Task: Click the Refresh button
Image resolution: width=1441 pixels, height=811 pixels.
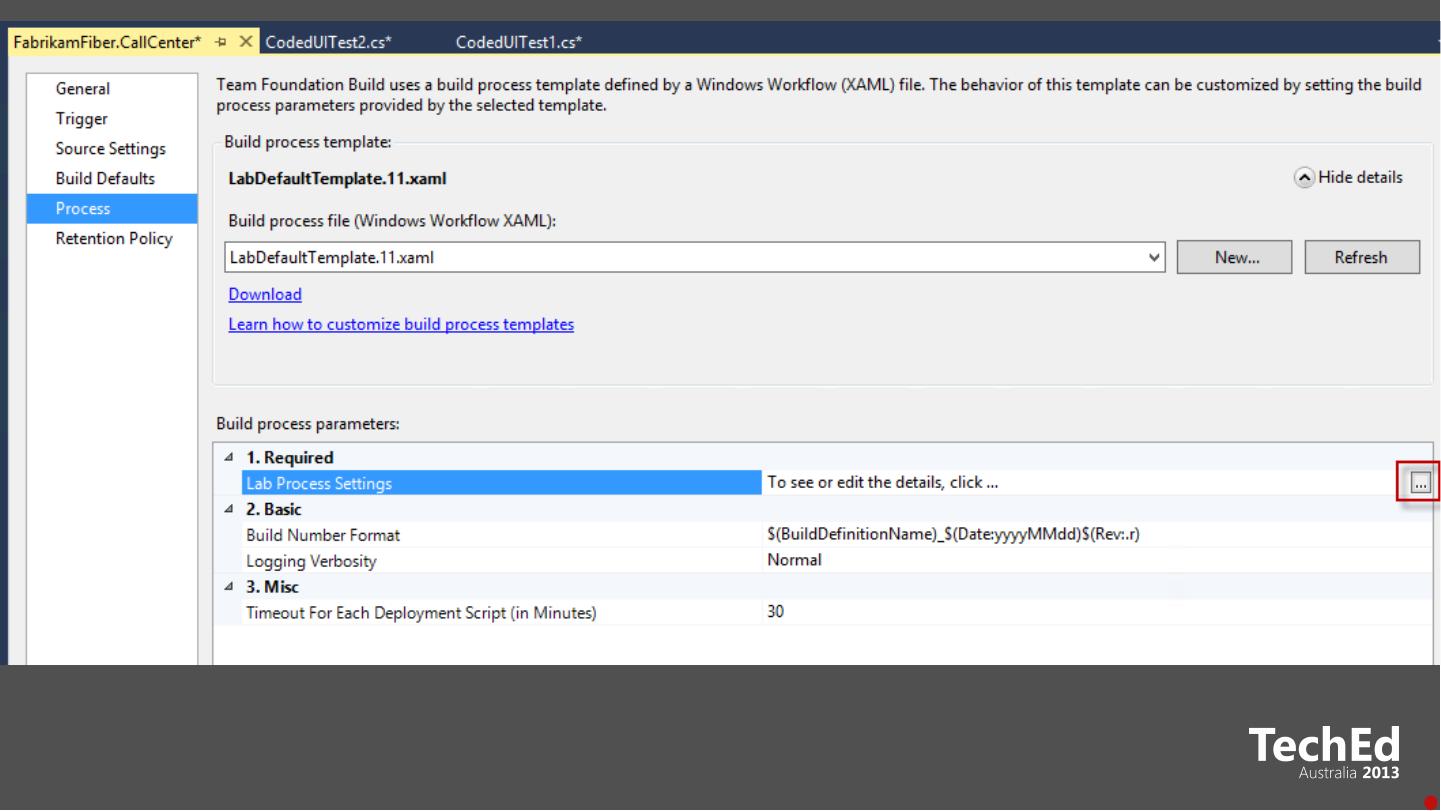Action: pos(1361,258)
